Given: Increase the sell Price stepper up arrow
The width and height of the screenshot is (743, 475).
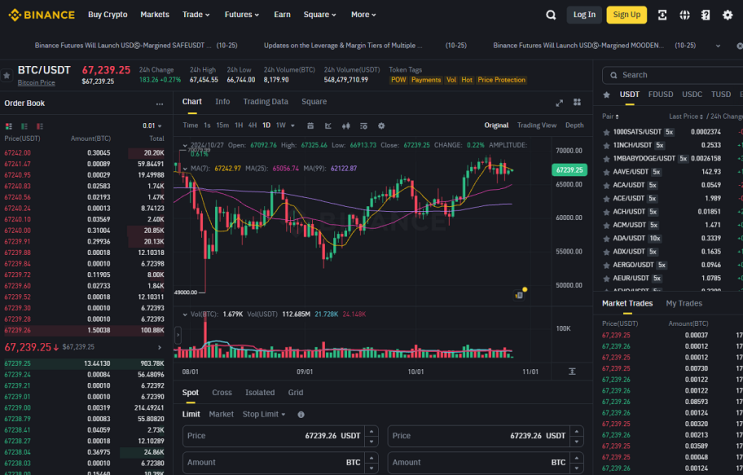Looking at the screenshot, I should (576, 431).
